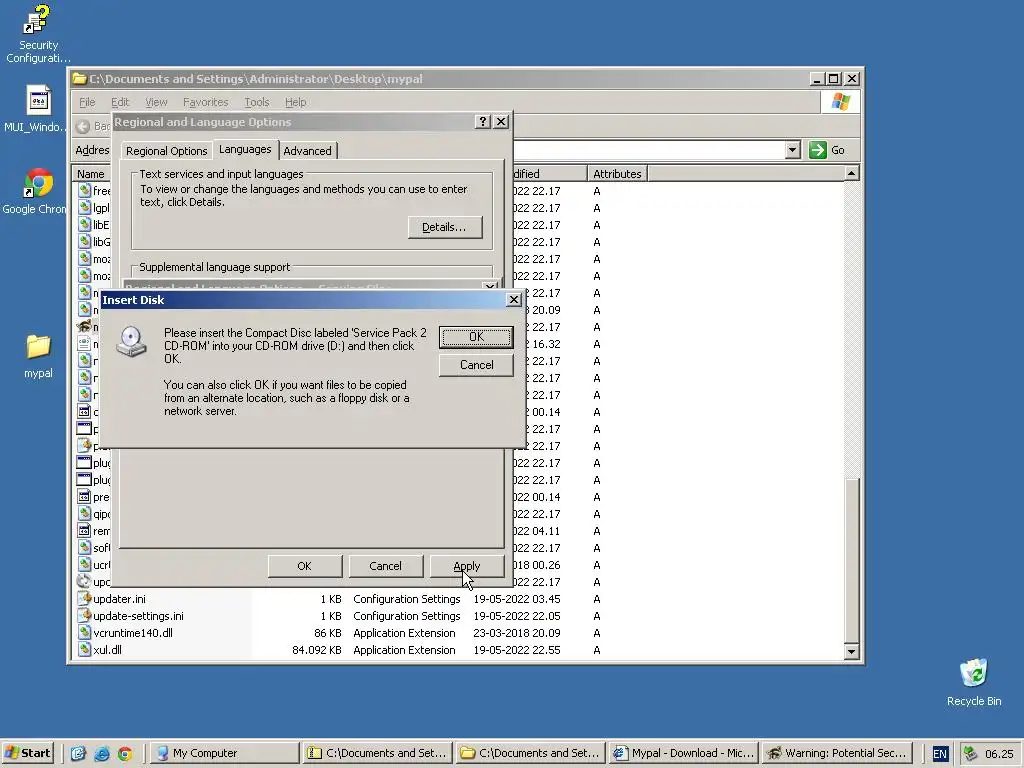The image size is (1024, 768).
Task: Open the Edit menu in Explorer
Action: 120,102
